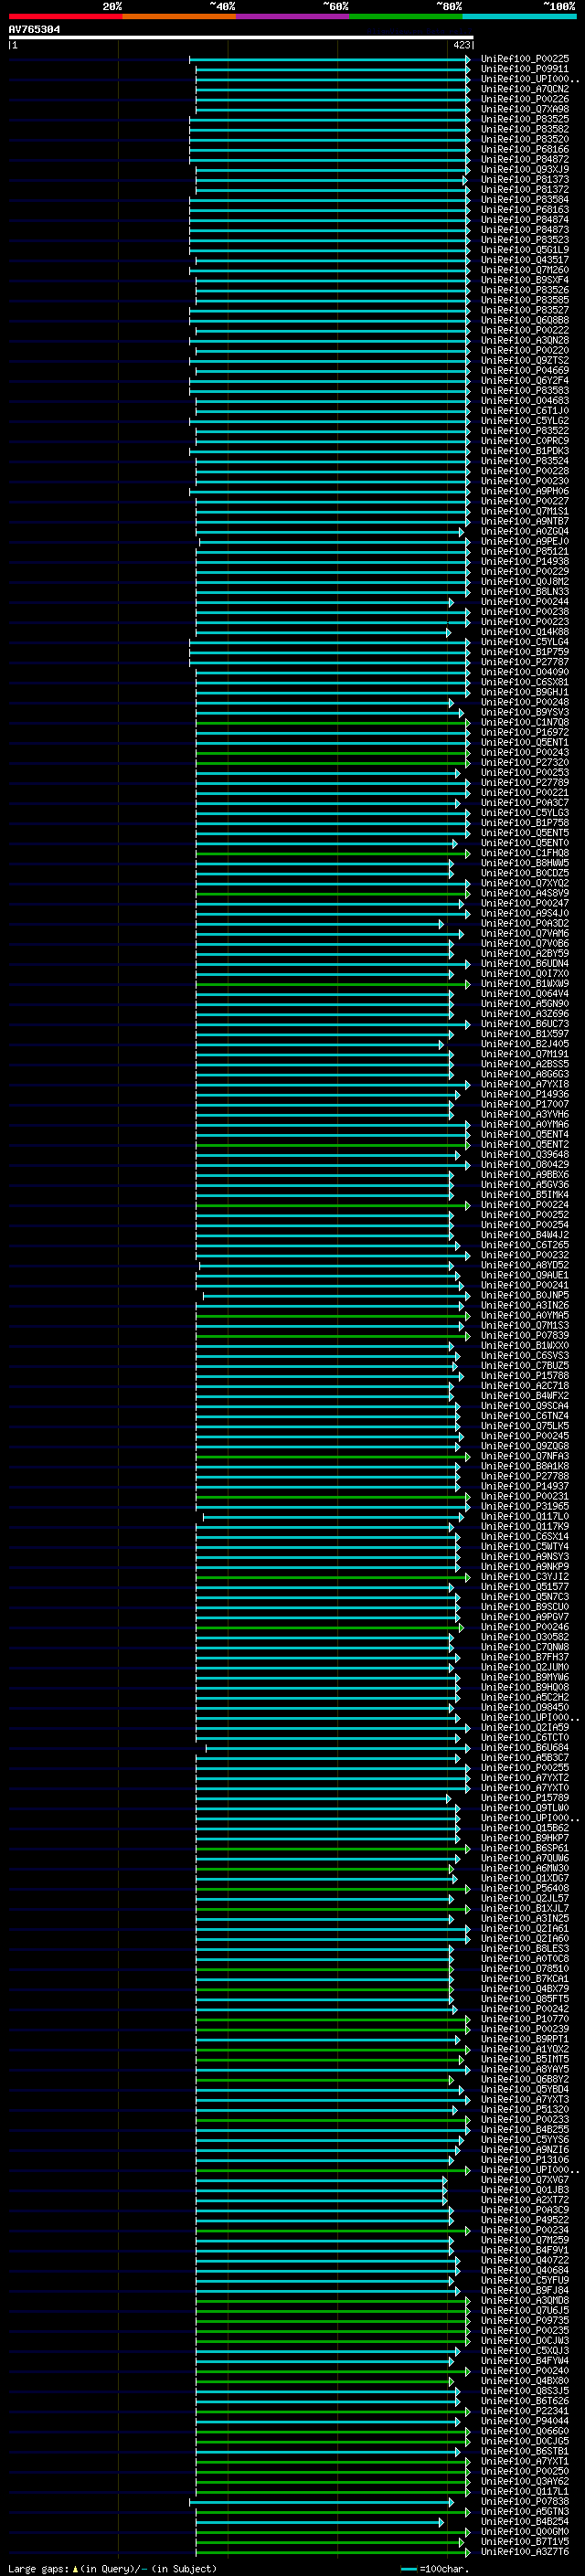Select the UniRef100_P00222 label
Screen dimensions: 585x2576
[x=525, y=330]
